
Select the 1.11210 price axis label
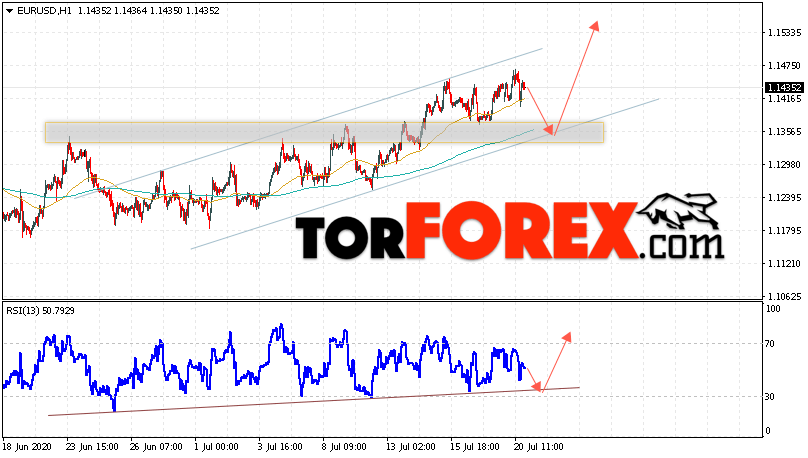click(784, 264)
